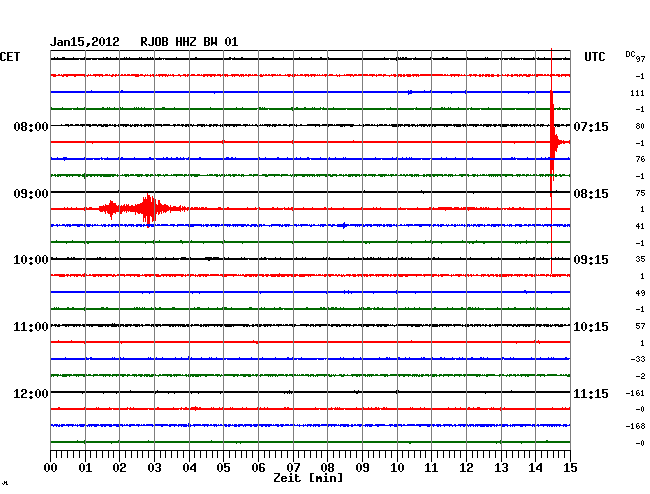Click the "UTC" timezone label

(594, 57)
